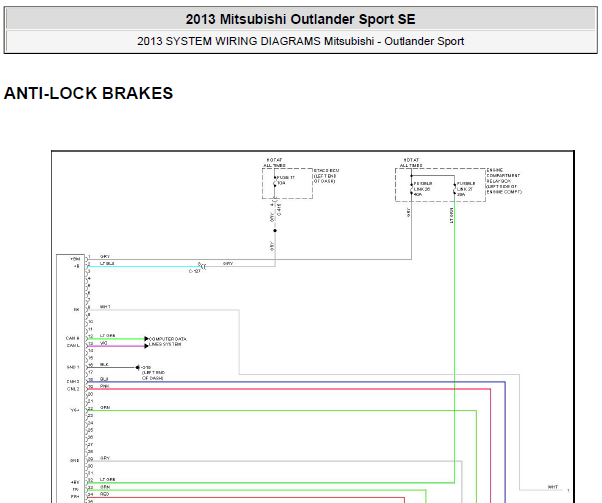Click the 'PNK' wire label at pin 19

tap(104, 386)
